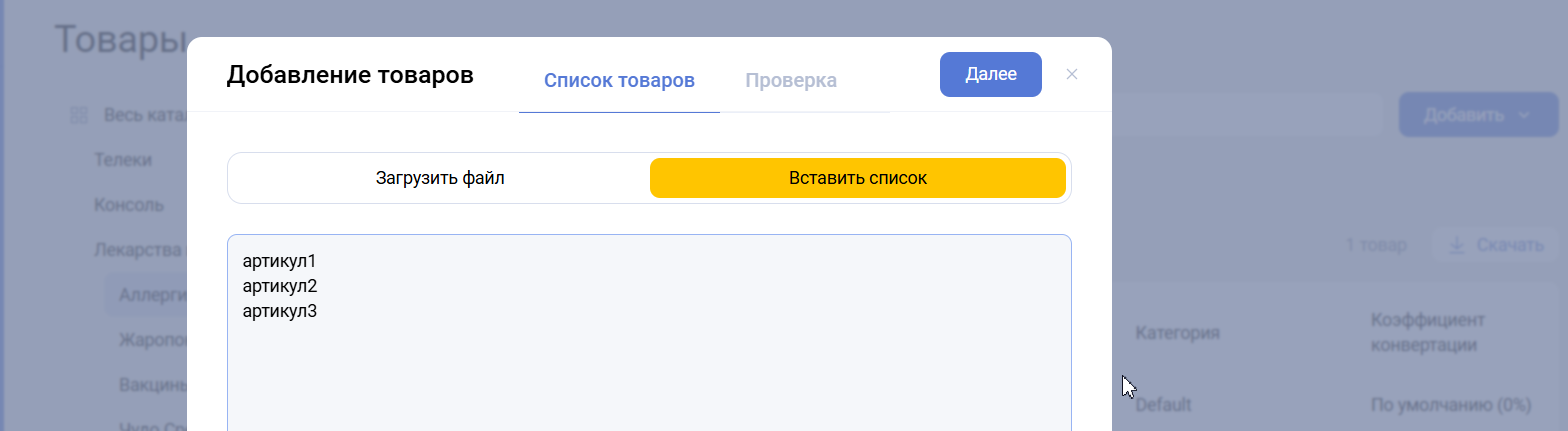Switch to Загрузить файл mode

click(x=440, y=179)
